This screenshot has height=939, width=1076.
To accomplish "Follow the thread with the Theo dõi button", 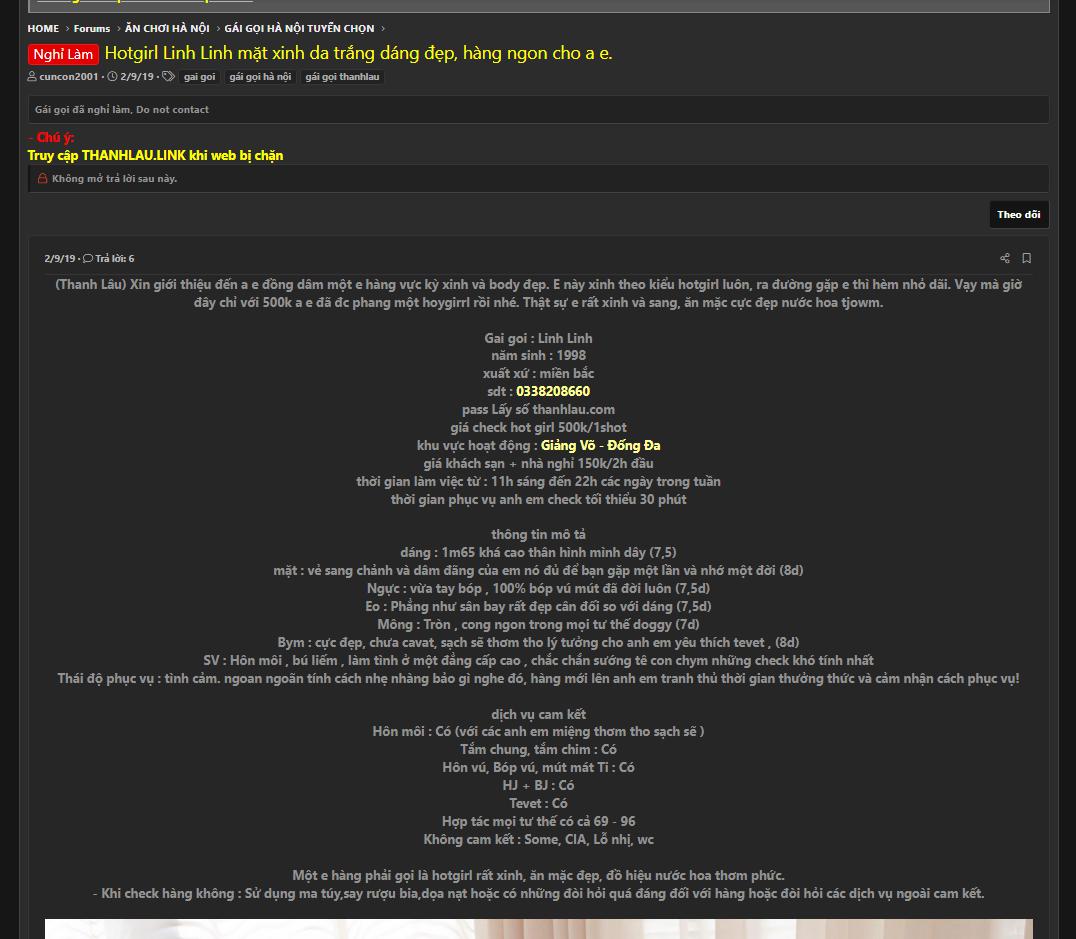I will pyautogui.click(x=1018, y=214).
